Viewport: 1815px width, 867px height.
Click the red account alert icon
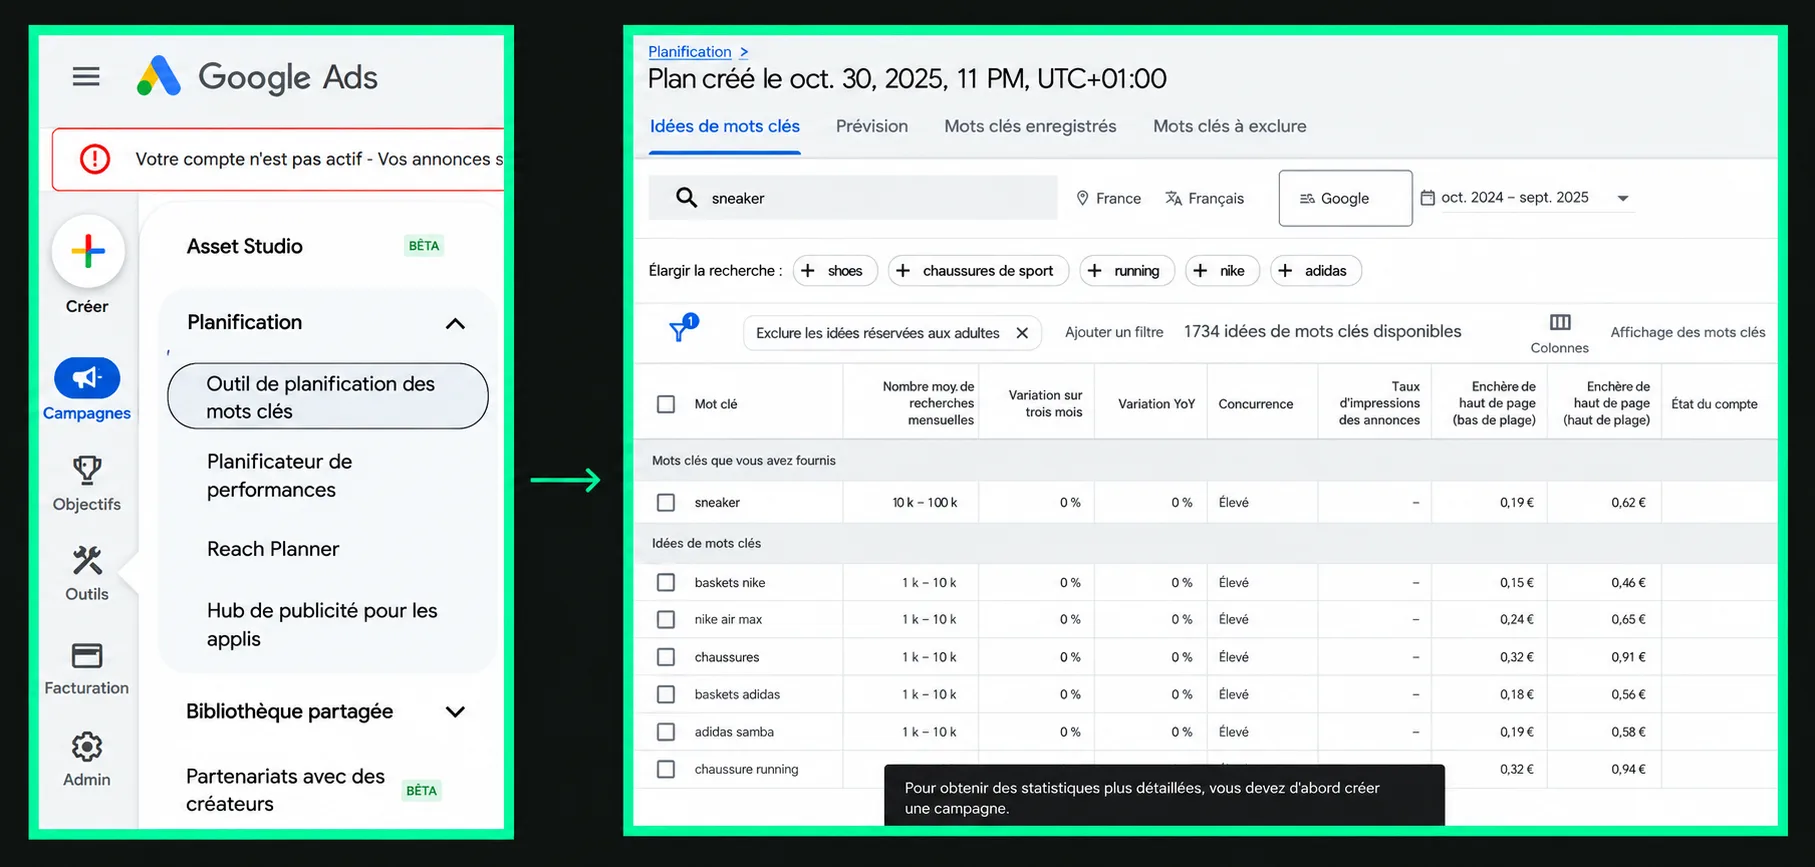(95, 158)
